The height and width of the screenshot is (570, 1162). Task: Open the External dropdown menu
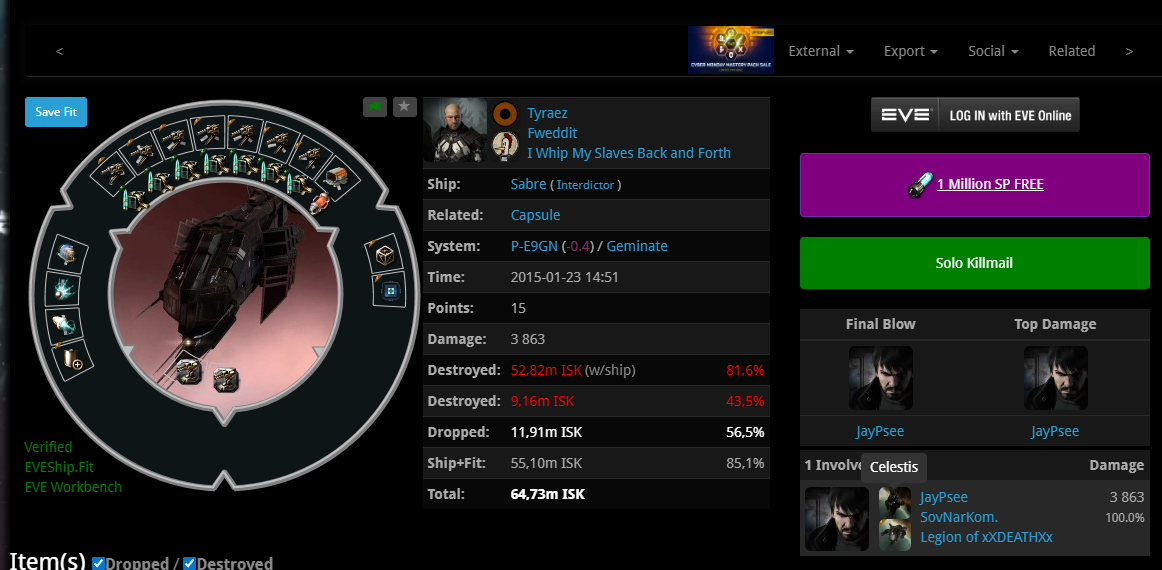point(820,51)
